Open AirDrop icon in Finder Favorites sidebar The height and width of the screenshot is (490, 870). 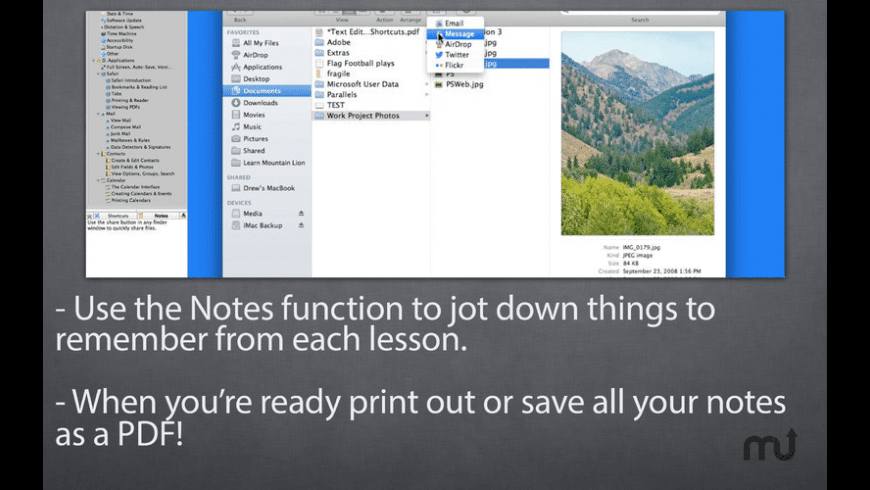pos(236,55)
